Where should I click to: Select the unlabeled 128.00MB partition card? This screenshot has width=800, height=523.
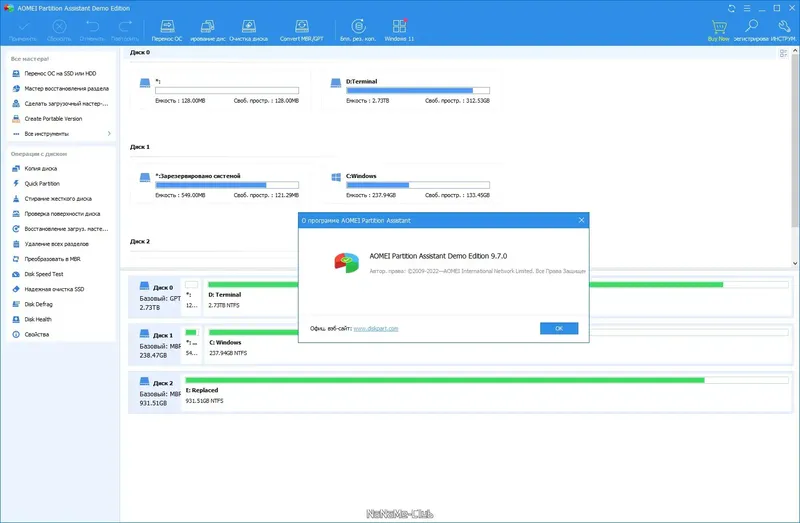tap(220, 90)
